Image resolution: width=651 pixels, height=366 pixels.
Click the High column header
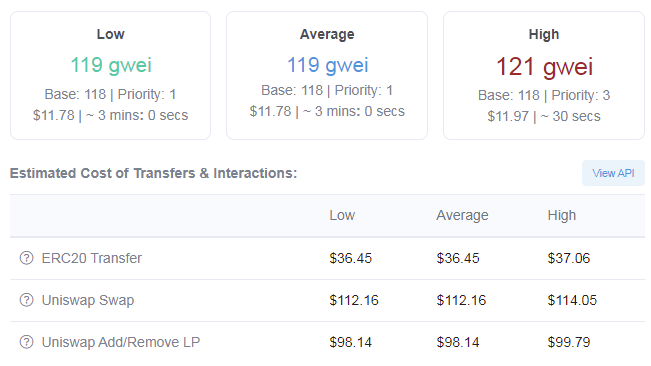(562, 215)
